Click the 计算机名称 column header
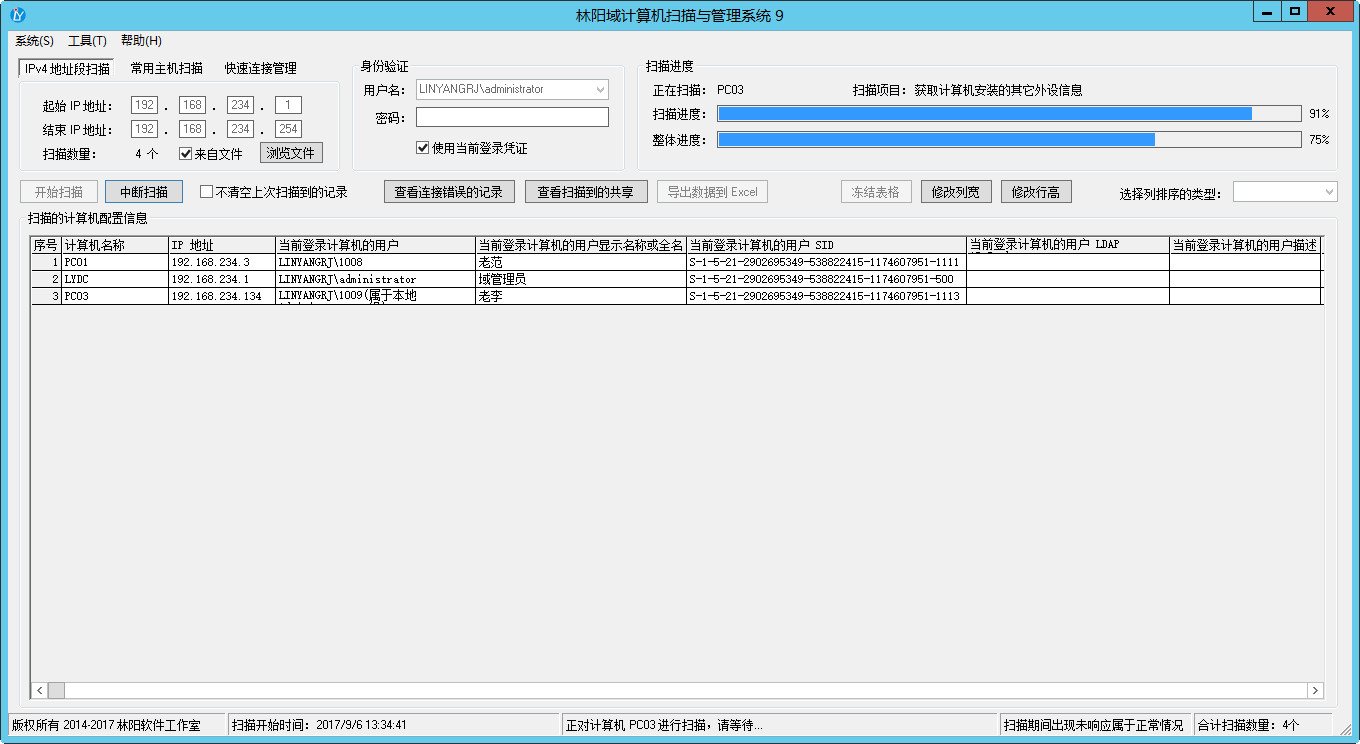This screenshot has width=1360, height=744. [115, 245]
